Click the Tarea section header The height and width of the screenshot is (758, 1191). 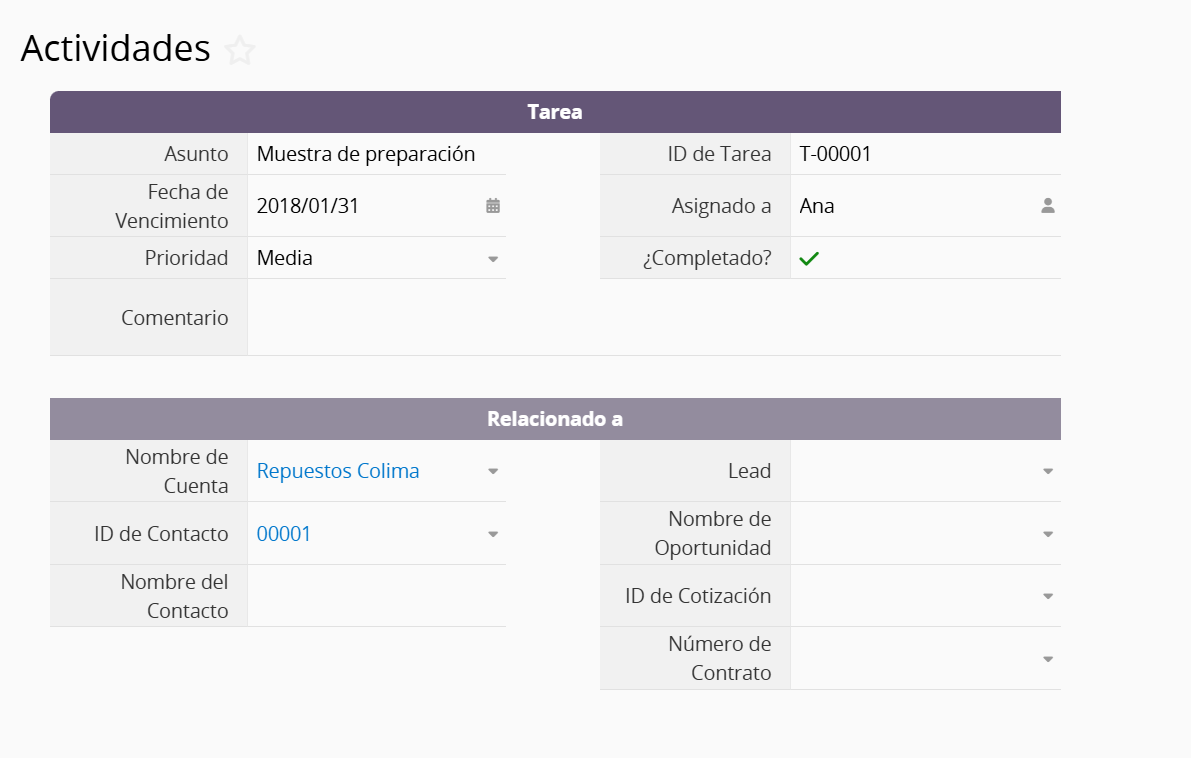point(555,112)
